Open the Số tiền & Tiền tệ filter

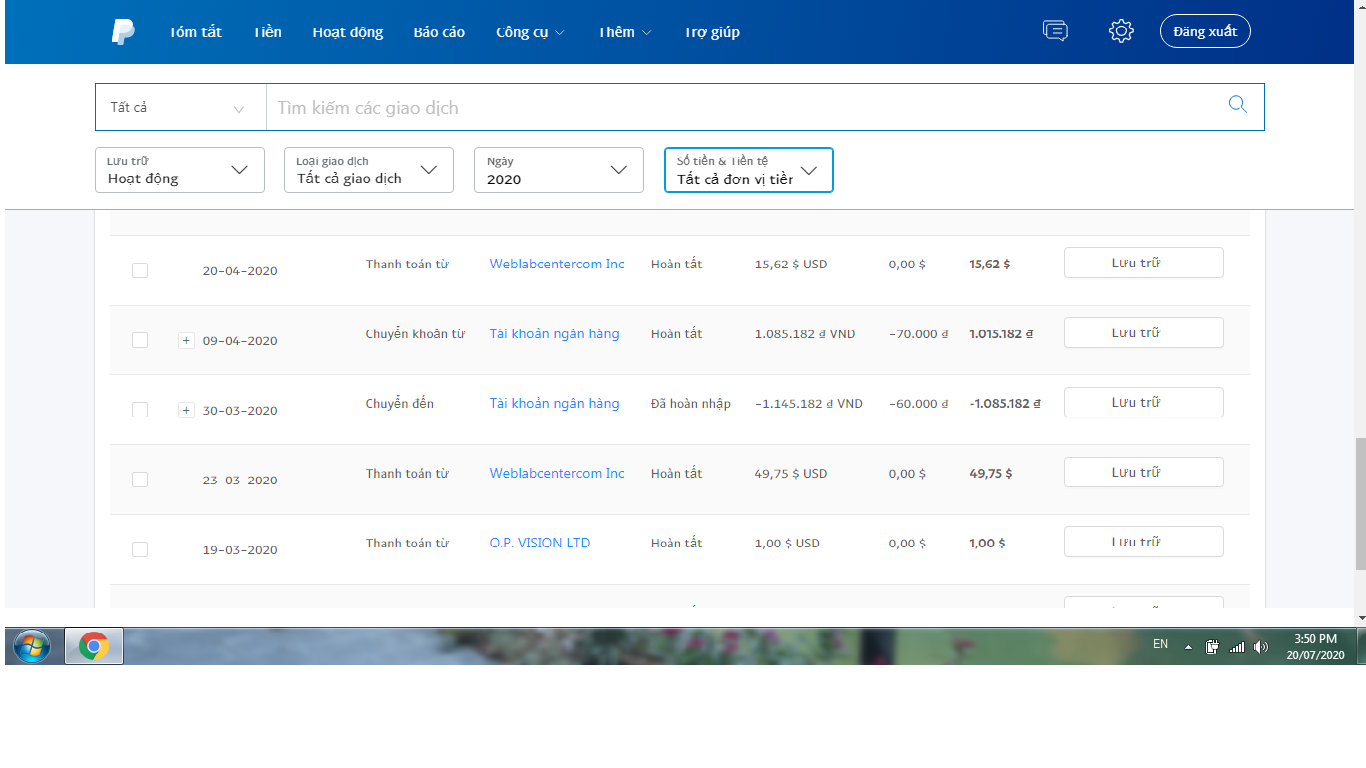[x=749, y=170]
